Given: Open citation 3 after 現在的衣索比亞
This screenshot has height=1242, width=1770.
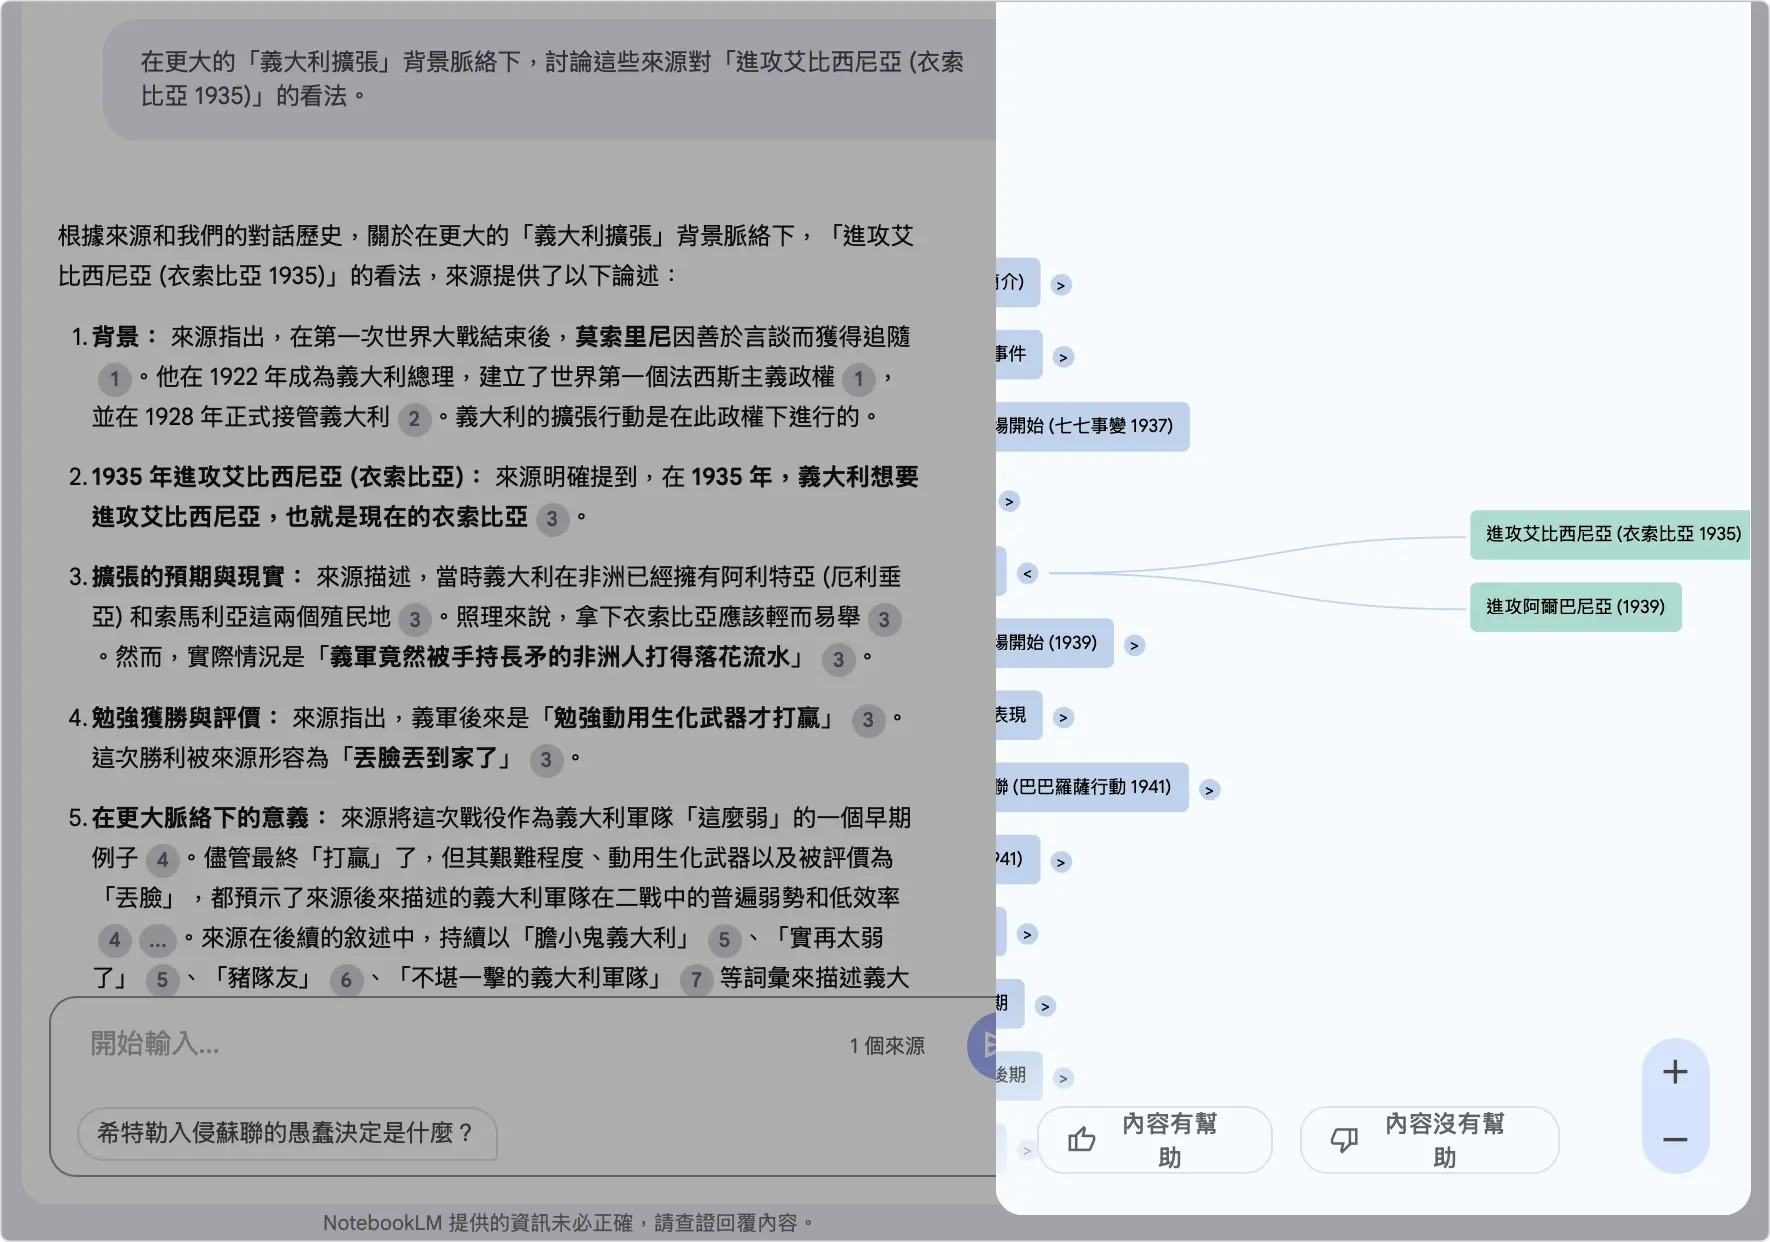Looking at the screenshot, I should (552, 519).
